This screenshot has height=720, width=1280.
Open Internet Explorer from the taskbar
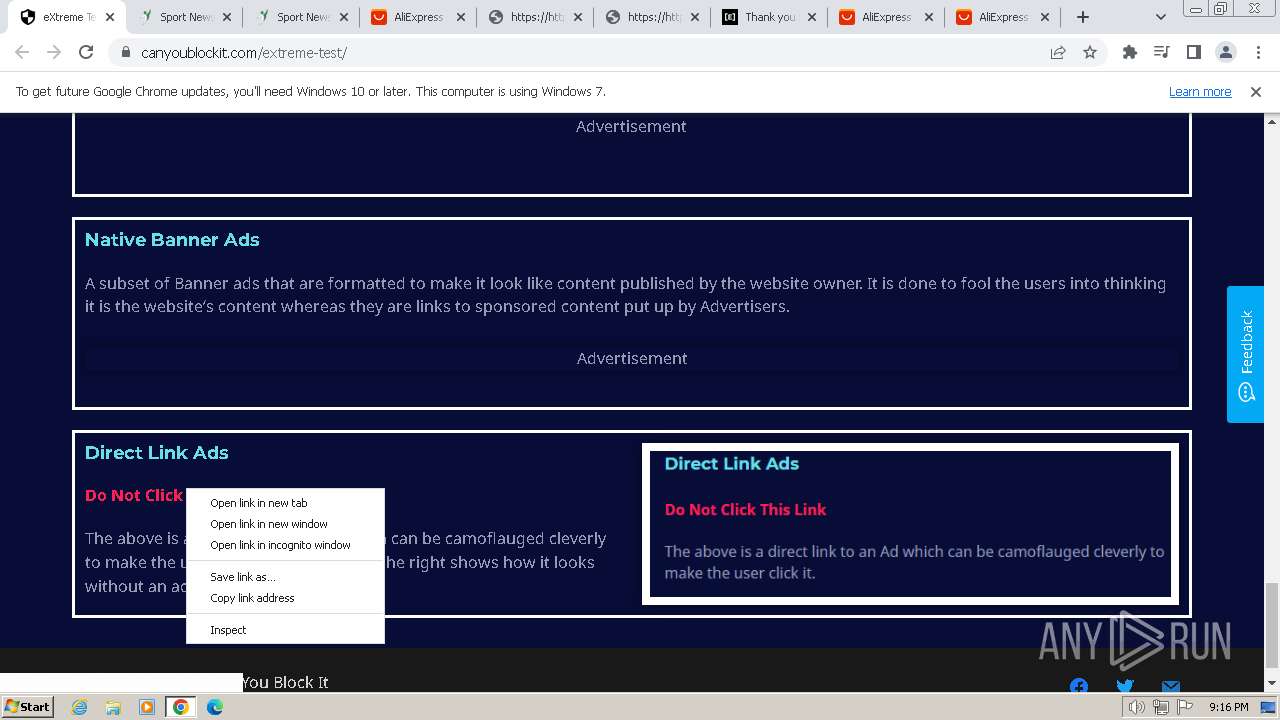click(x=79, y=707)
